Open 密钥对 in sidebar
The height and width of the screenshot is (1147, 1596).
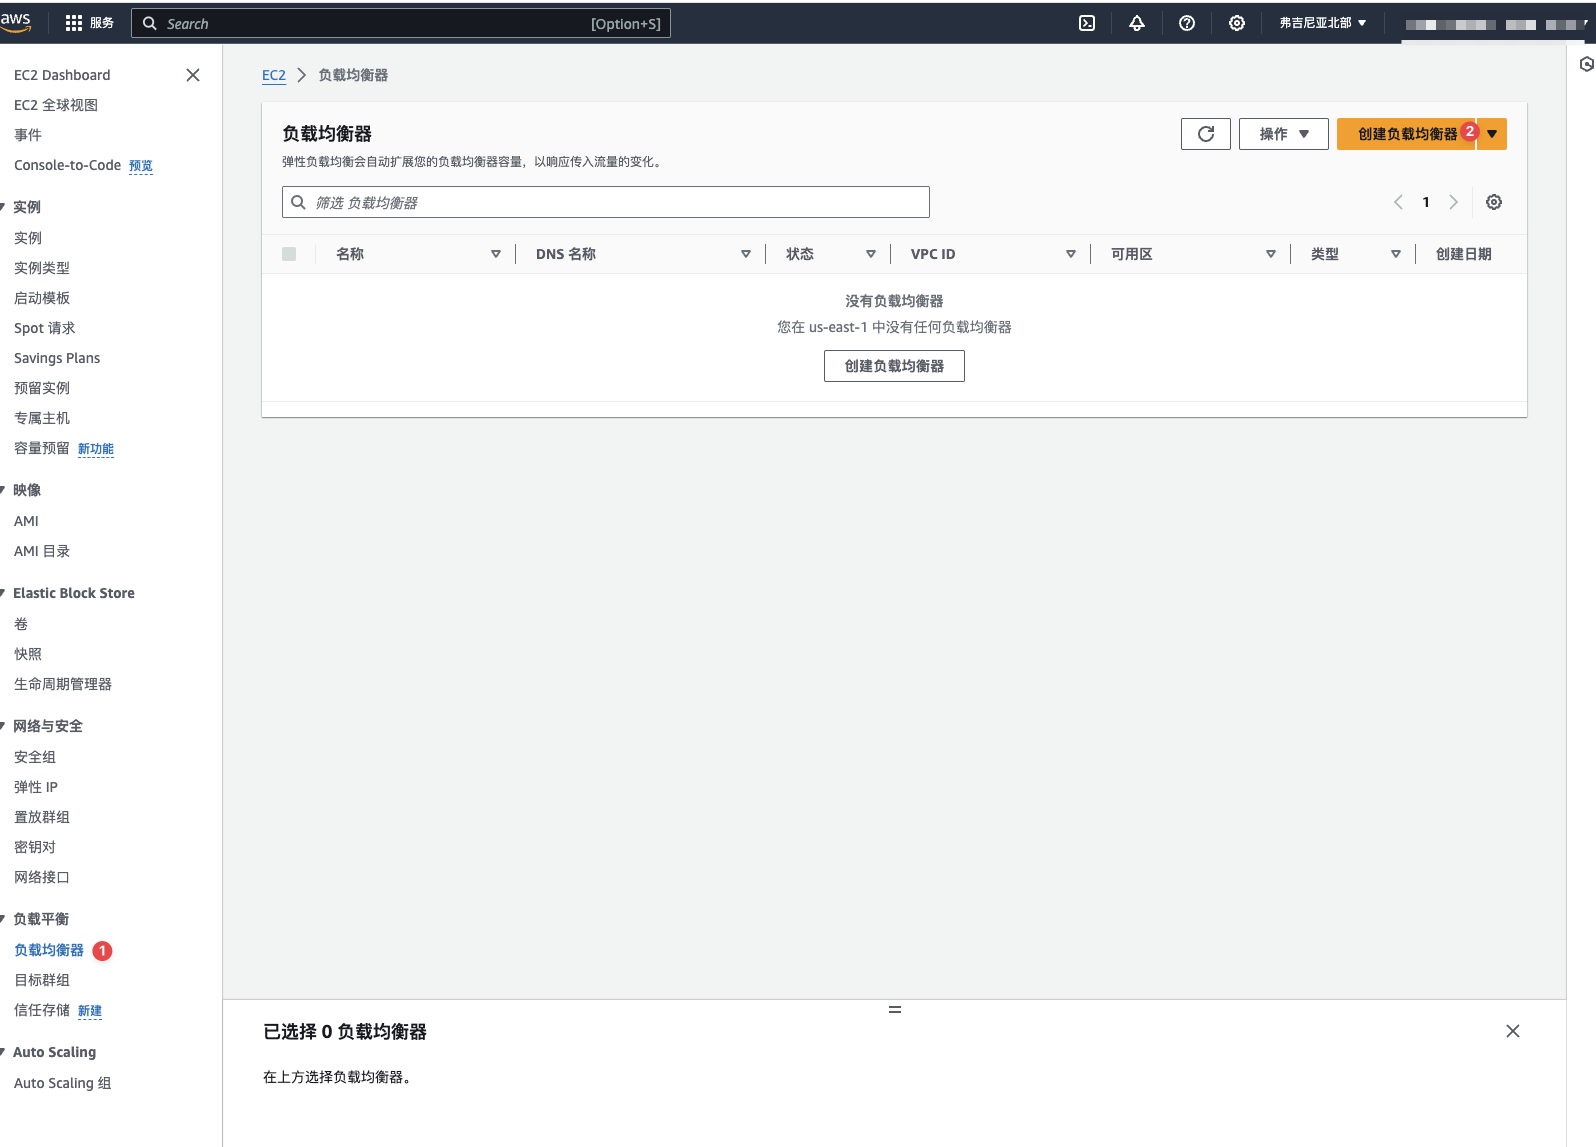click(x=35, y=847)
